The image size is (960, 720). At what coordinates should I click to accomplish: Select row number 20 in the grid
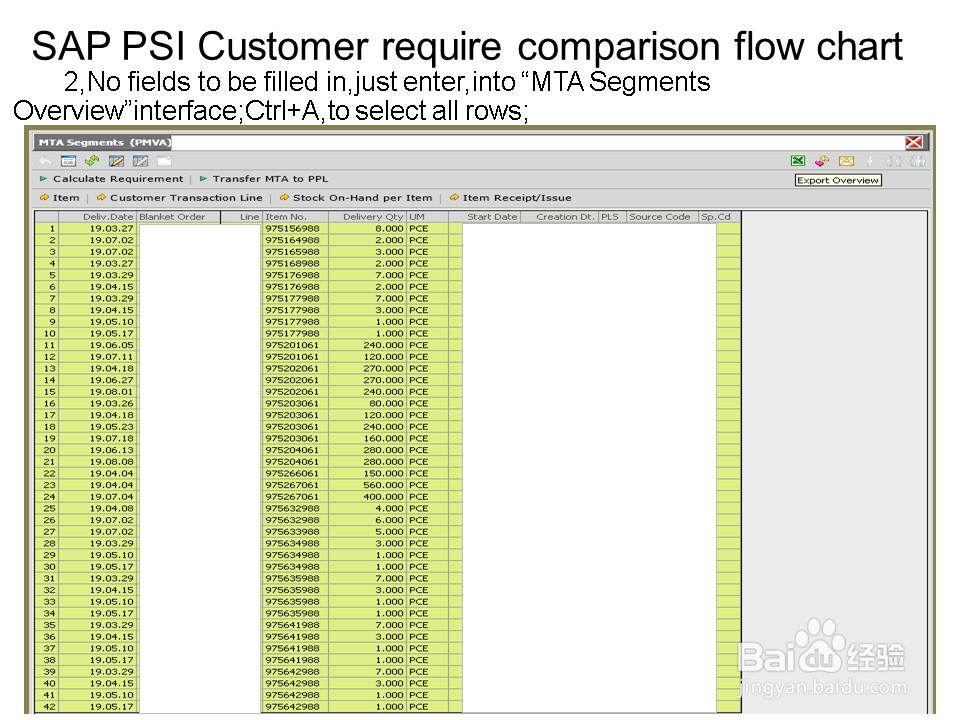click(47, 450)
